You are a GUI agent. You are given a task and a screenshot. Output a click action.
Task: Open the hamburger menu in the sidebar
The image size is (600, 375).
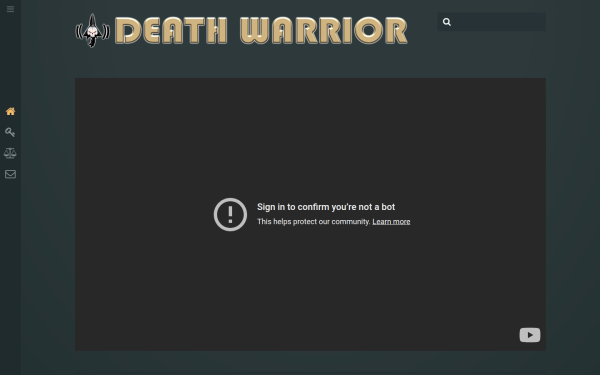tap(10, 9)
